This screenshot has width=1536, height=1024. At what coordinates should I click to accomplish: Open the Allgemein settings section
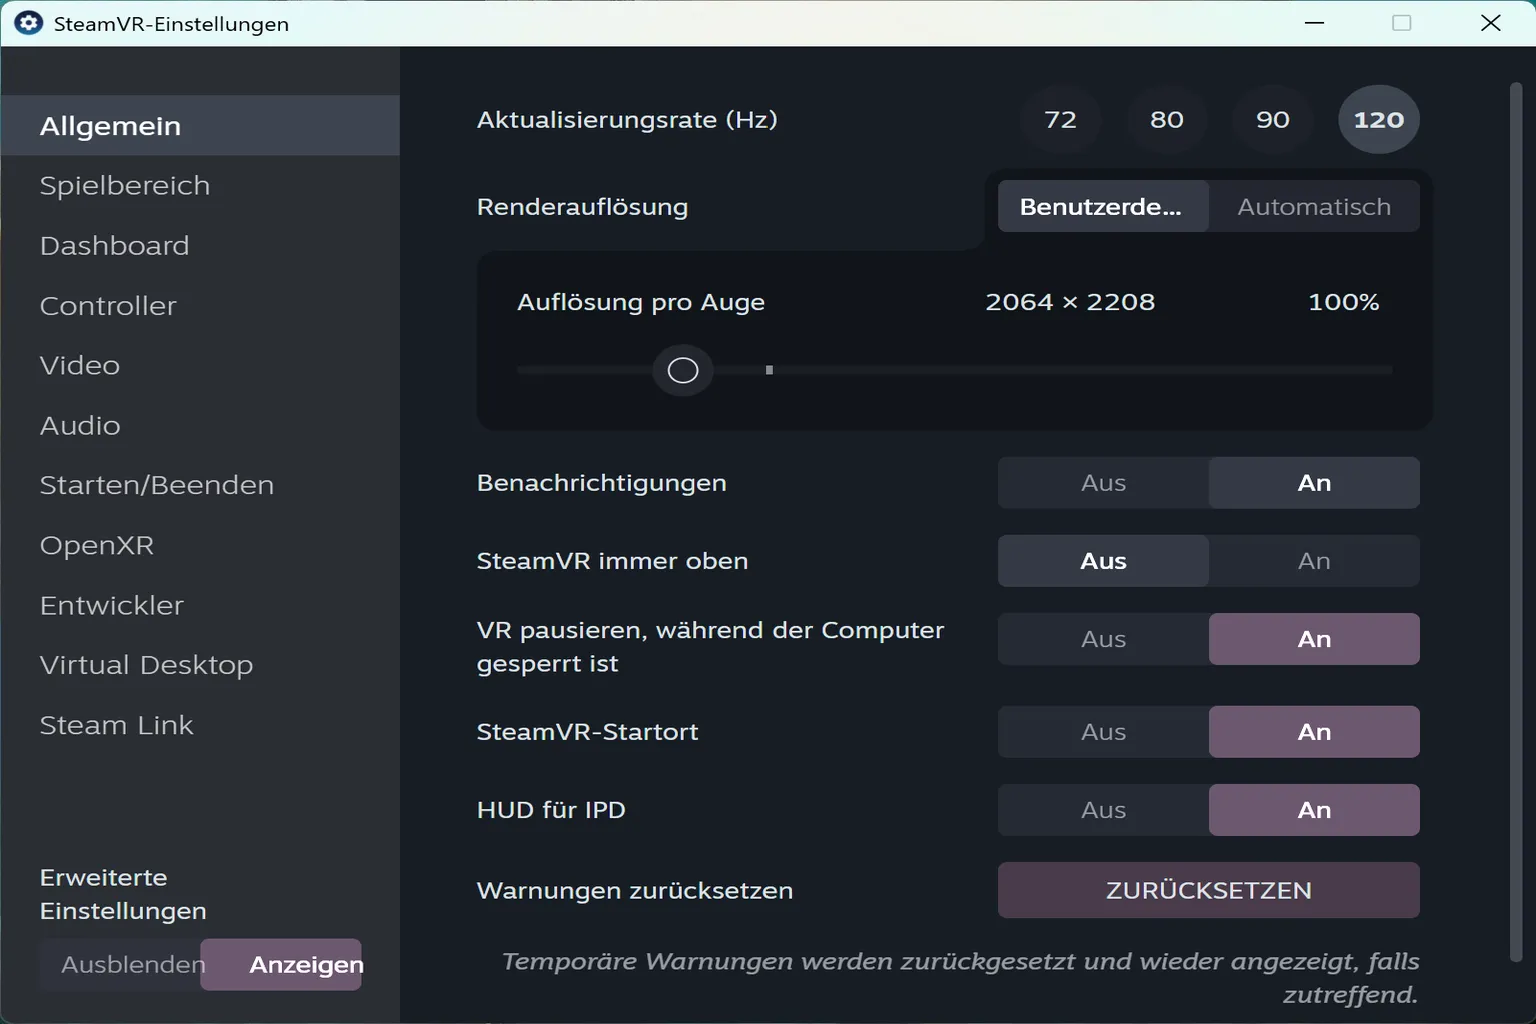point(200,126)
